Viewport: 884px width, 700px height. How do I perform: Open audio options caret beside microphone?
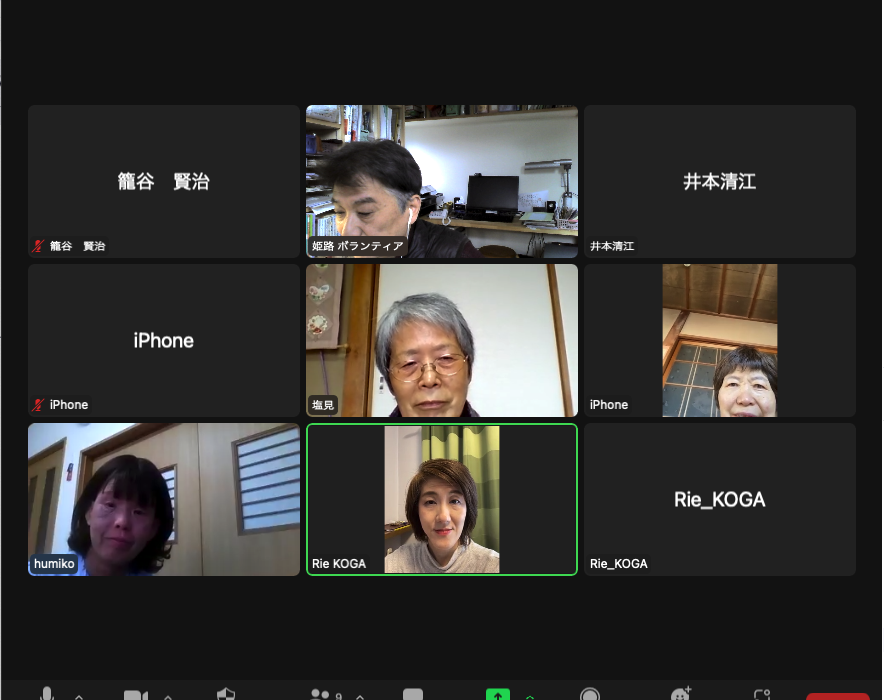click(79, 697)
